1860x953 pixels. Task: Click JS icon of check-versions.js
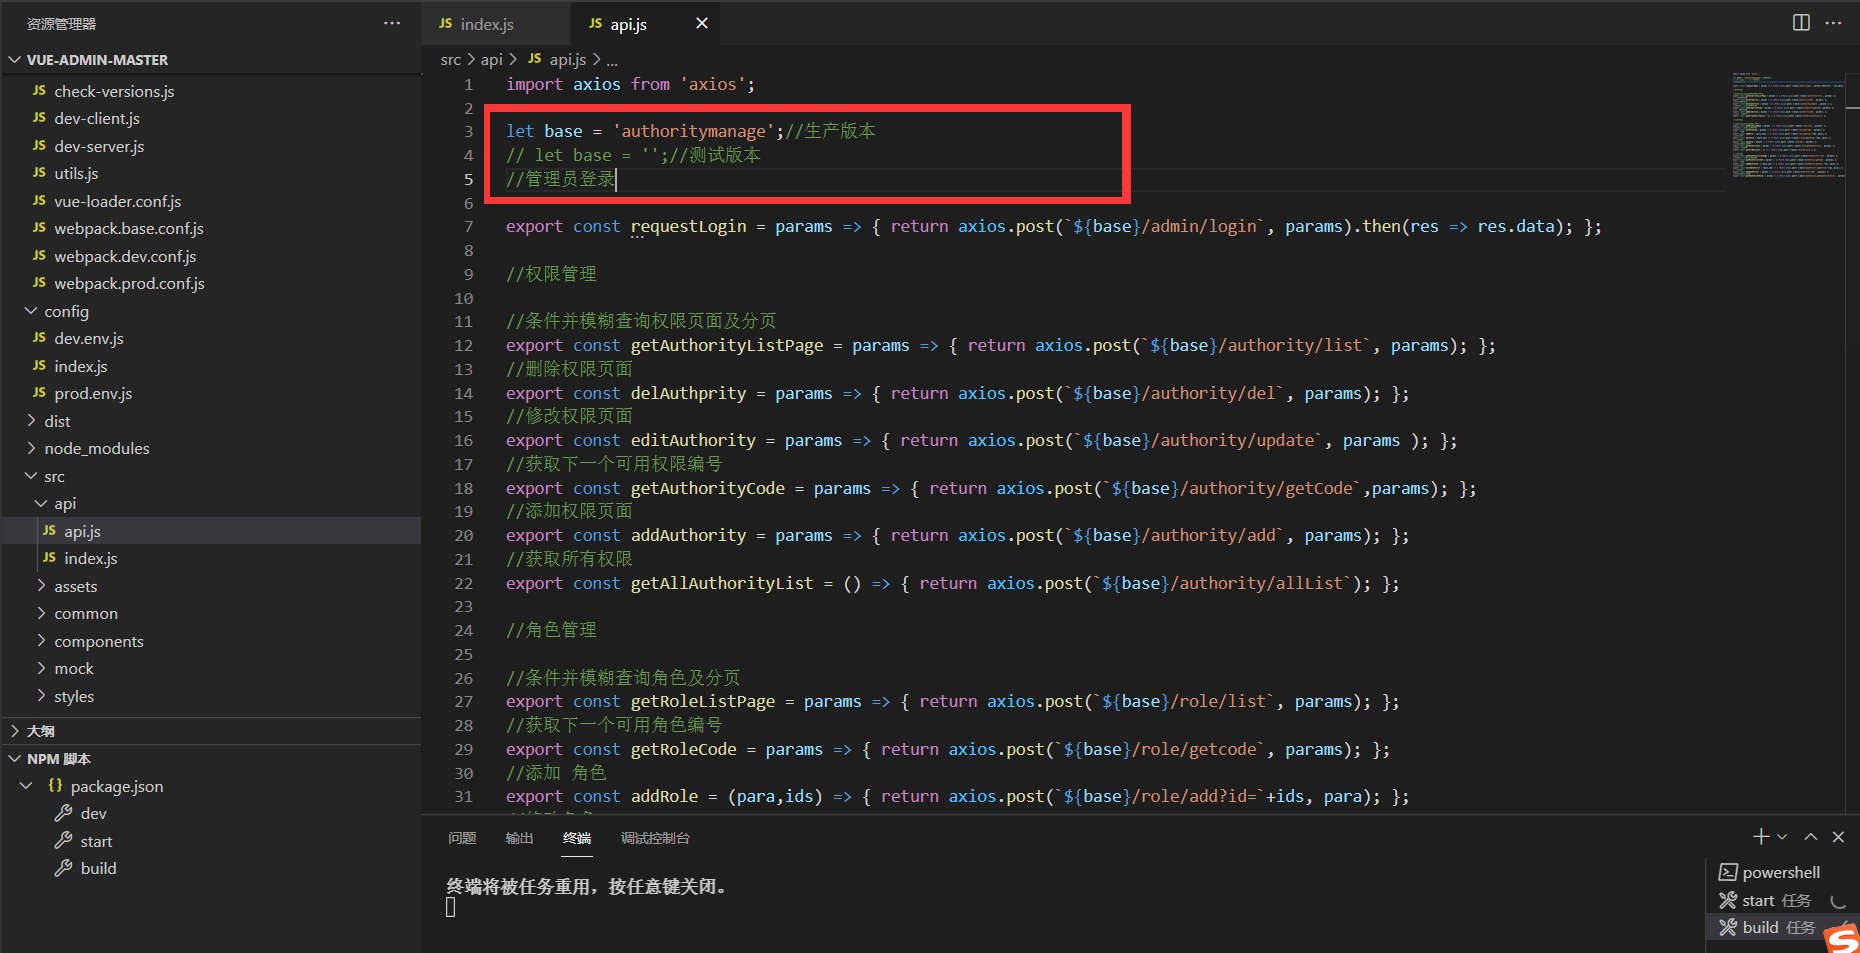point(39,91)
